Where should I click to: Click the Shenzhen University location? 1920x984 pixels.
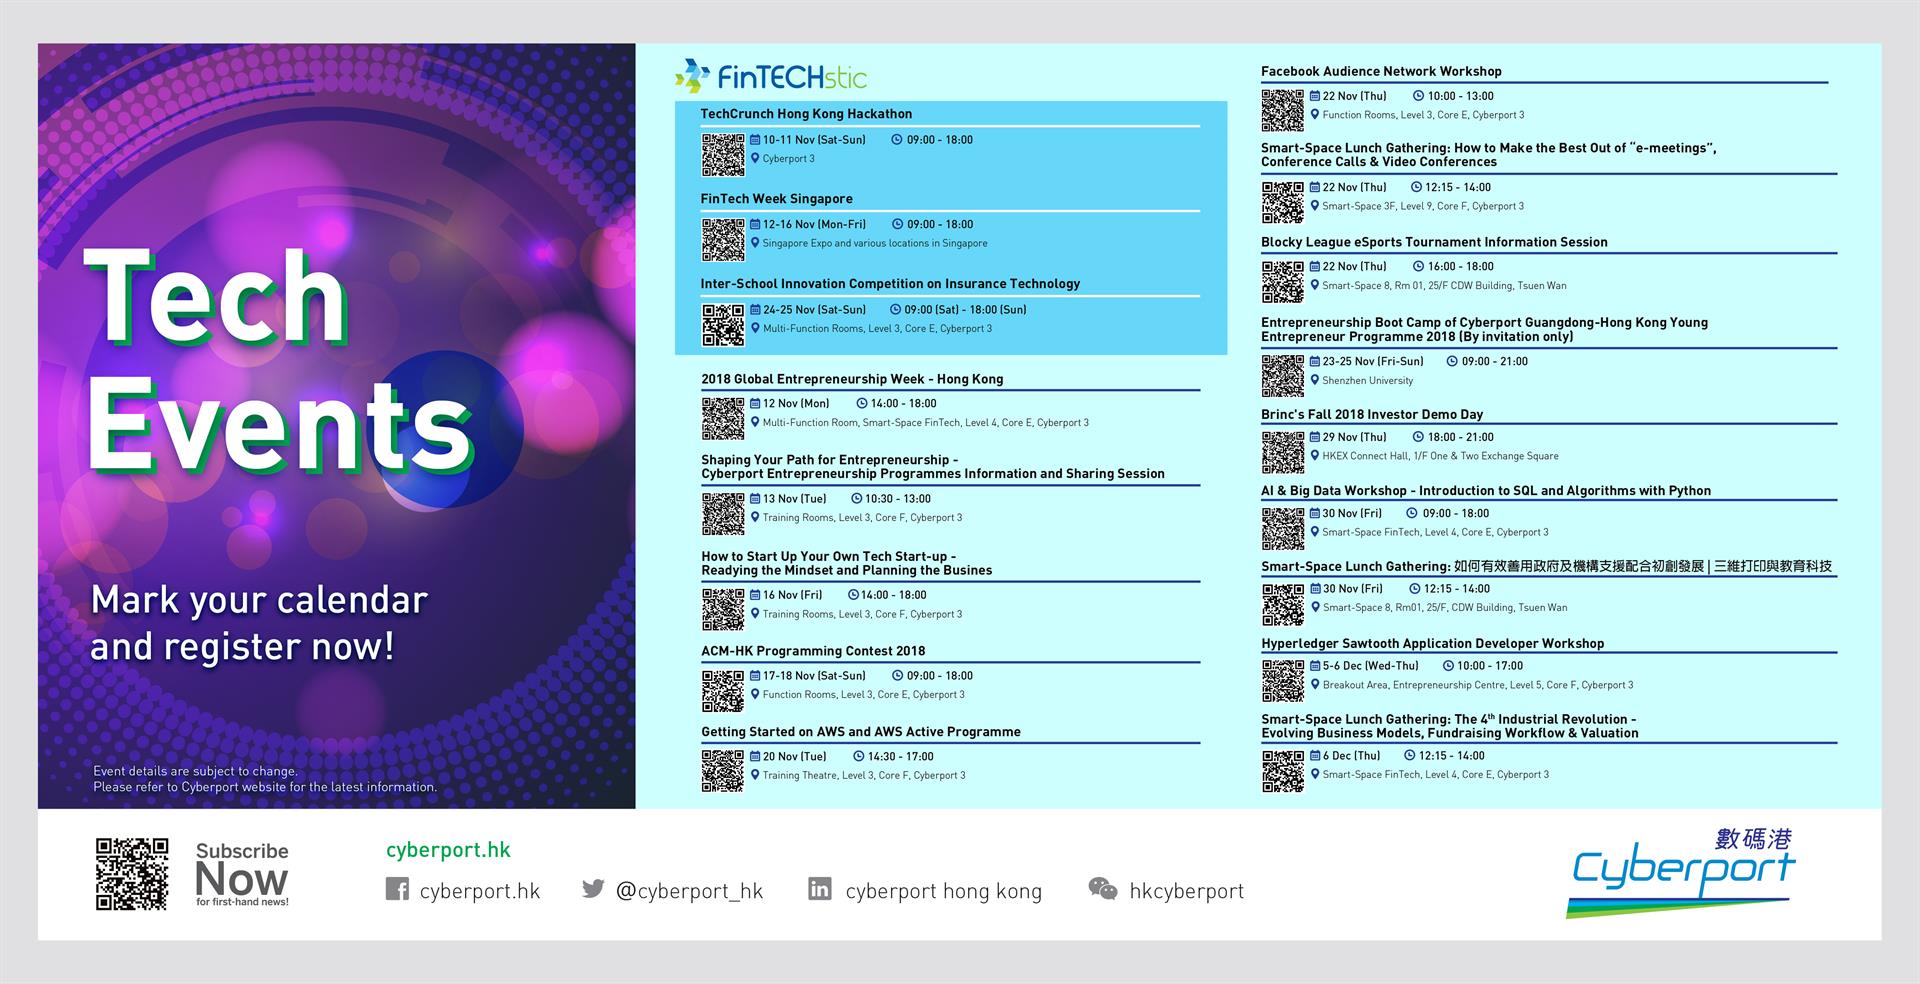tap(1367, 381)
